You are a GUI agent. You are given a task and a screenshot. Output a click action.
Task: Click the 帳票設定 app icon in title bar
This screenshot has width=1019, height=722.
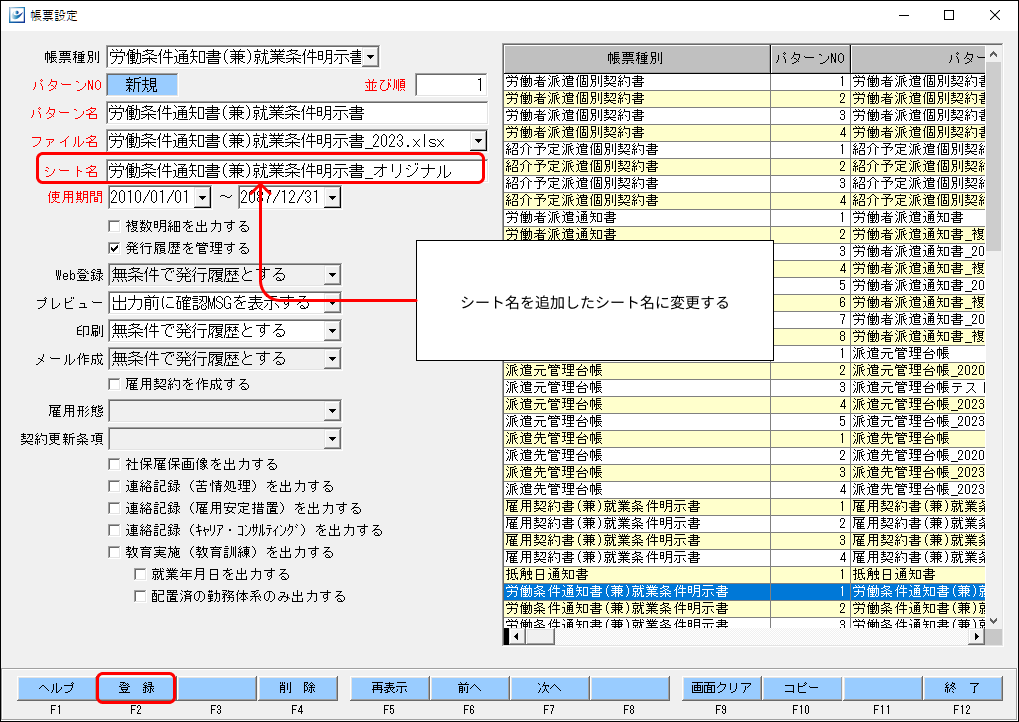[17, 14]
